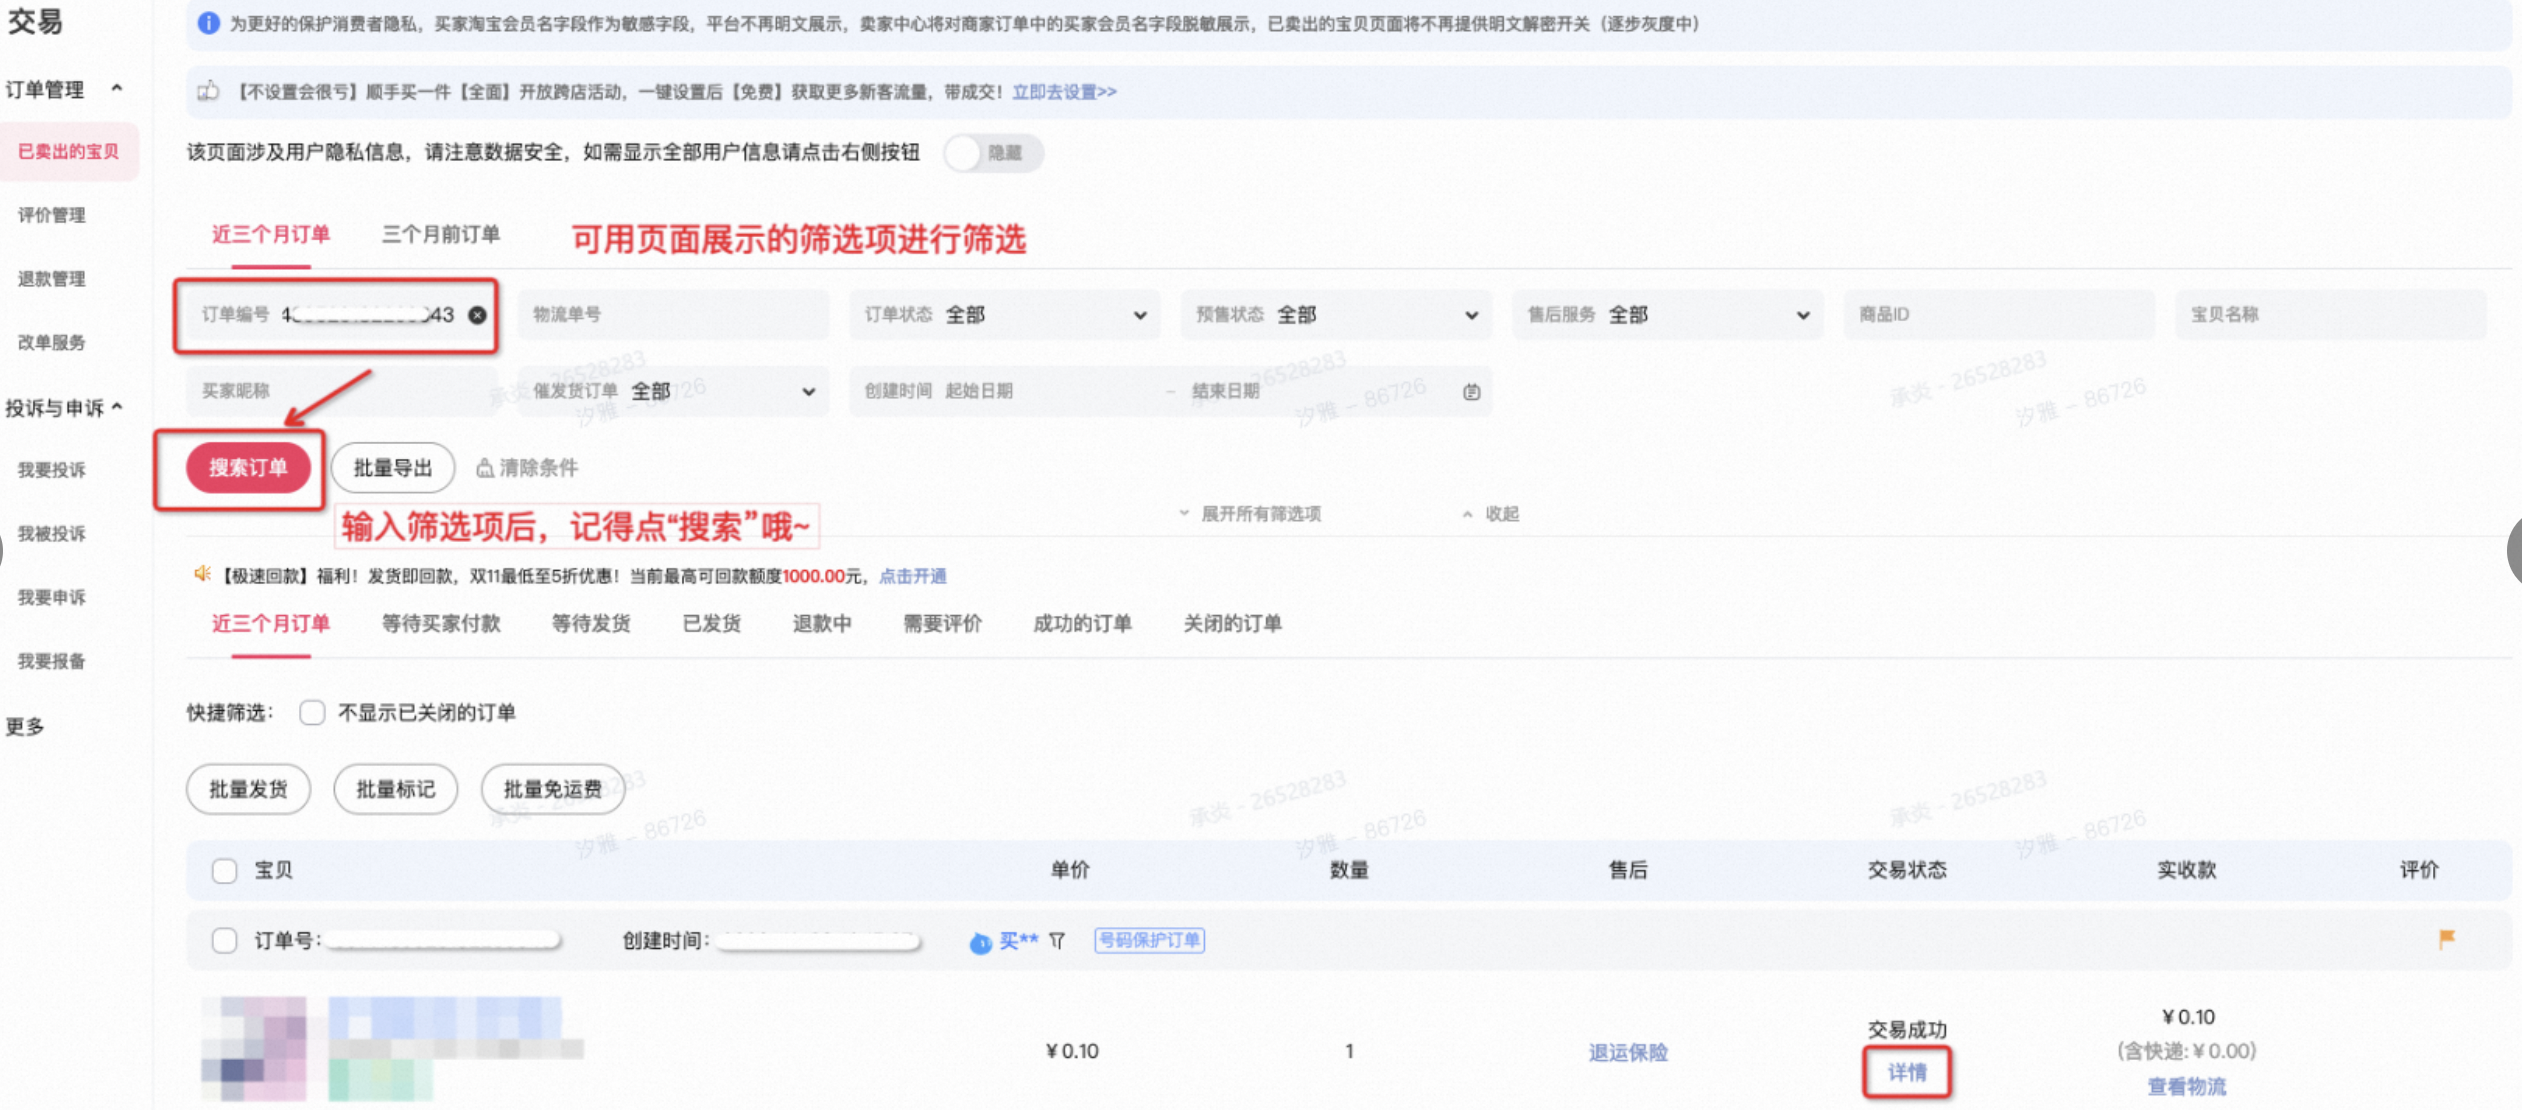The image size is (2522, 1110).
Task: Click the speaker icon beside the 极速回款 notice
Action: coord(203,574)
